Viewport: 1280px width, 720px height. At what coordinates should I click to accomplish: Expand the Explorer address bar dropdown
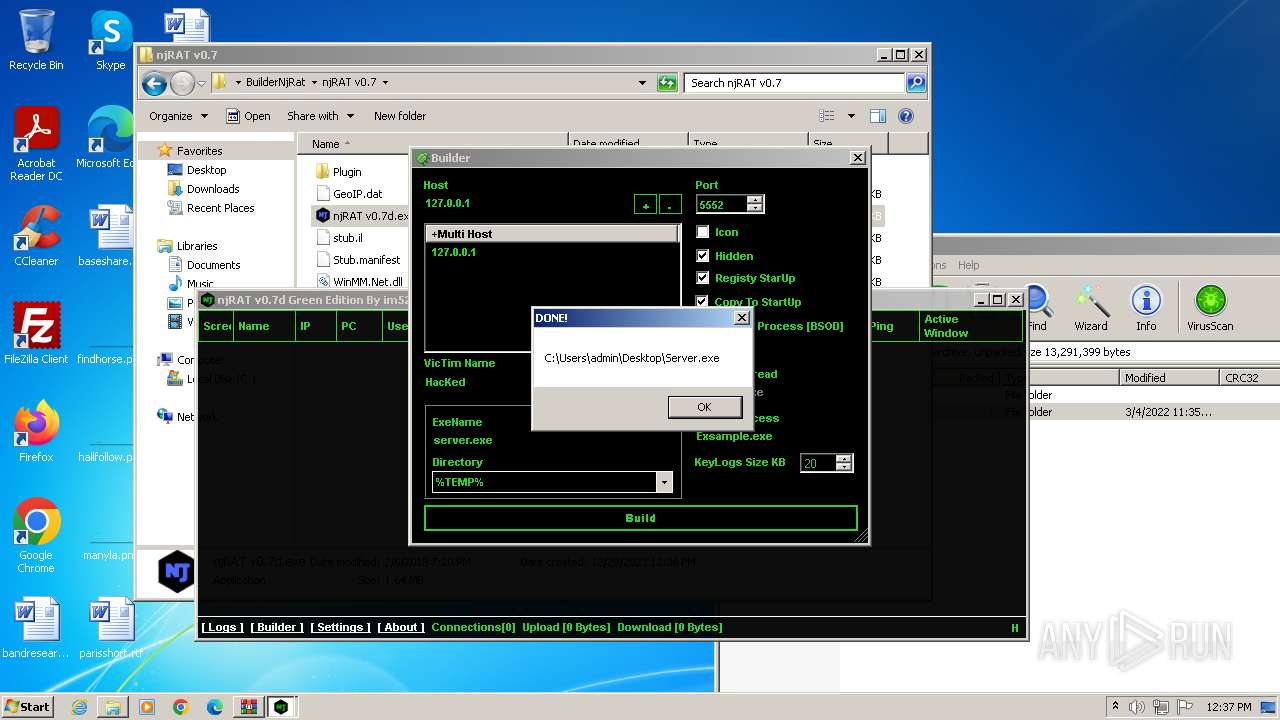click(642, 83)
